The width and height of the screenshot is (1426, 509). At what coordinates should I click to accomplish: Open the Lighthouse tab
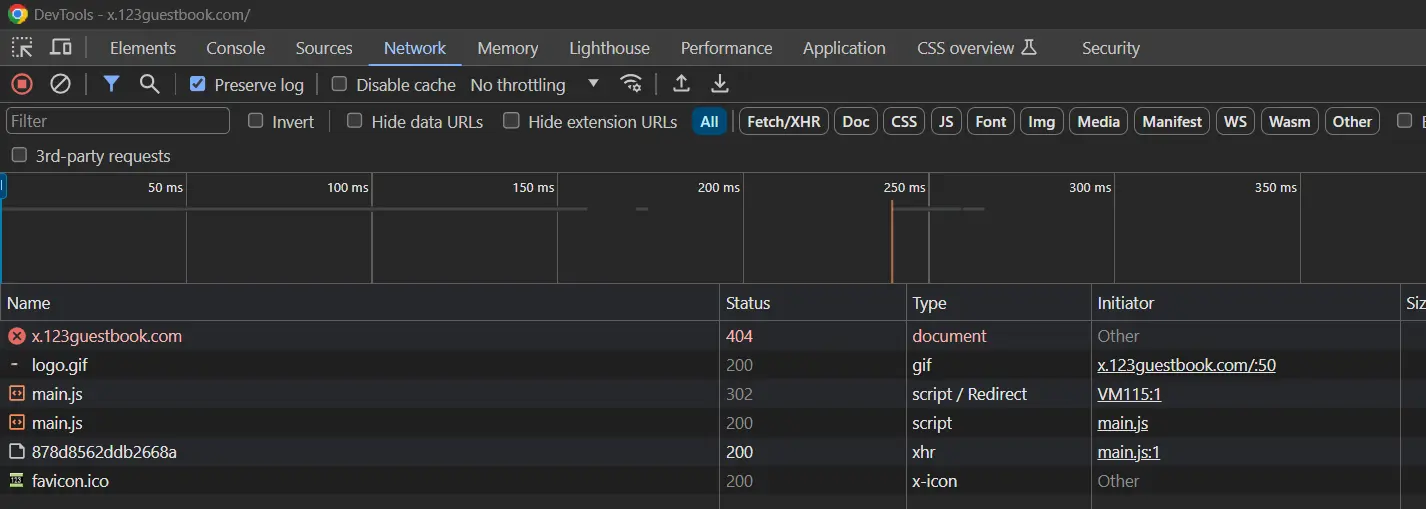point(609,47)
